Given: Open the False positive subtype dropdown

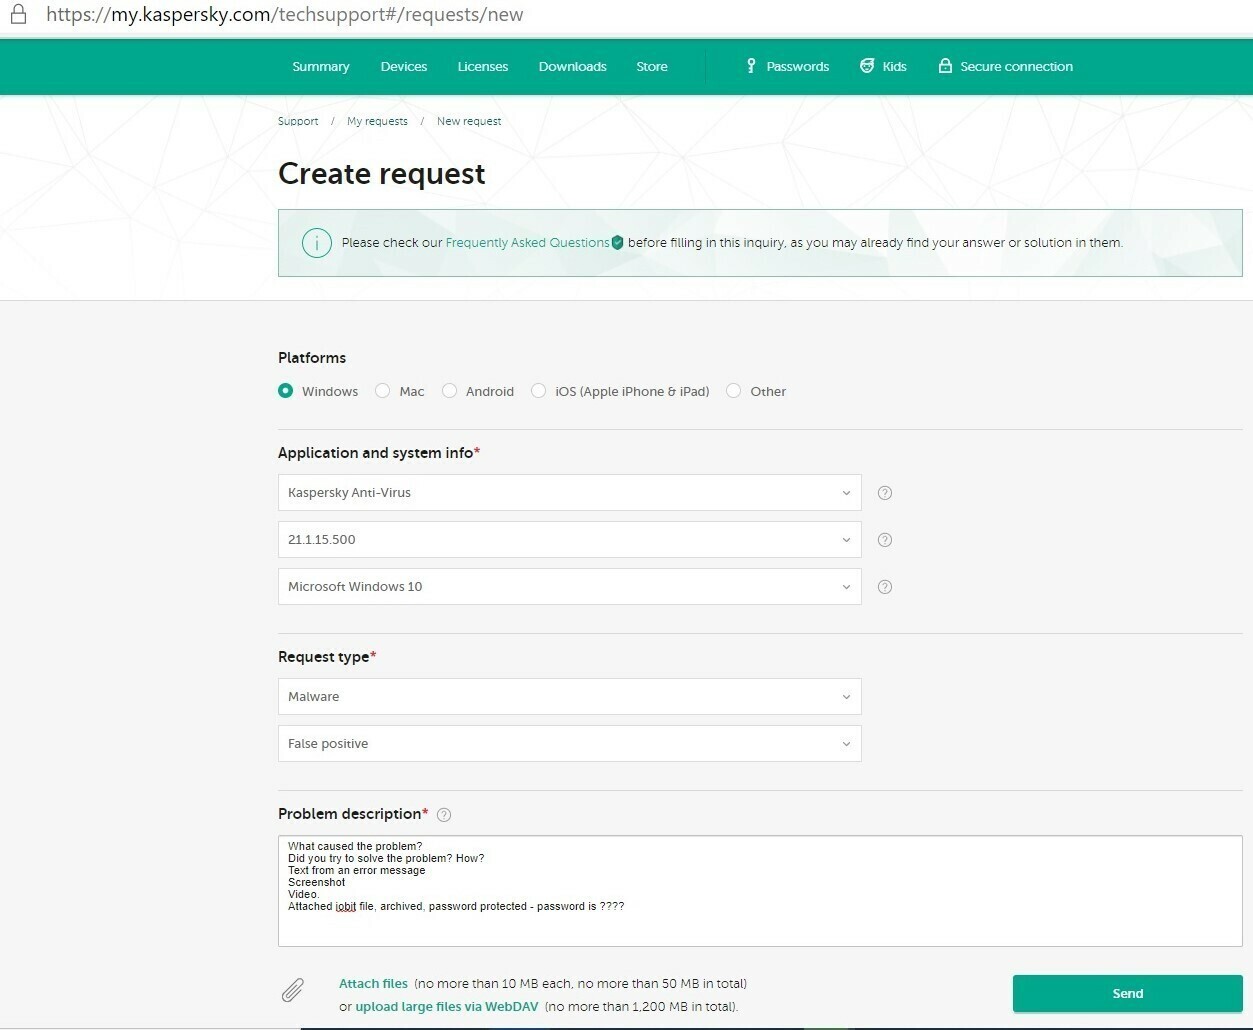Looking at the screenshot, I should point(569,744).
